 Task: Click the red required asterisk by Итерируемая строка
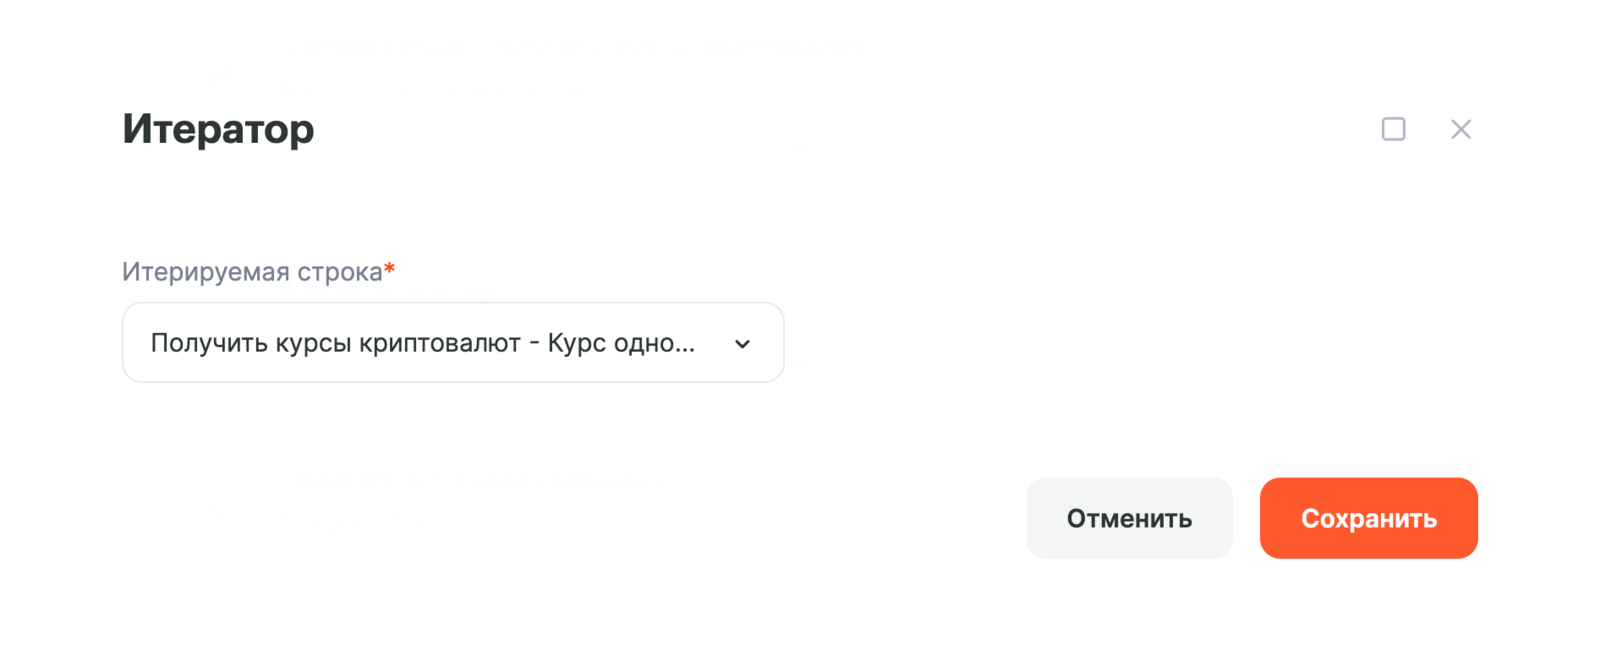[x=390, y=268]
